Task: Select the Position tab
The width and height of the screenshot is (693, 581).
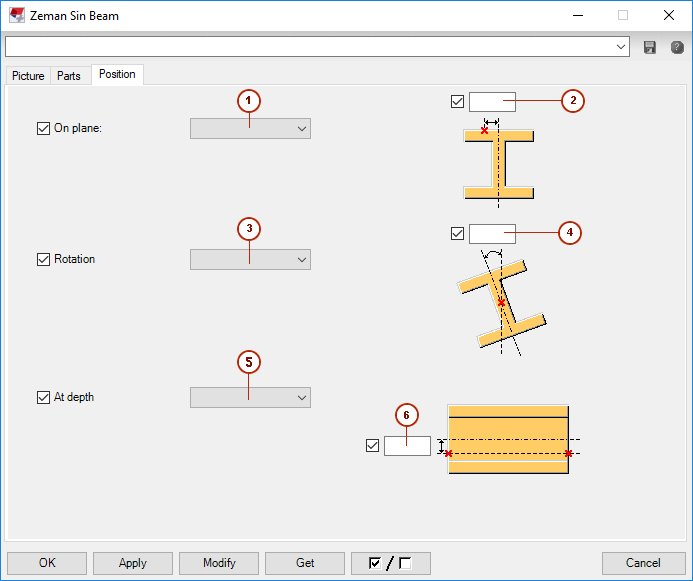Action: (x=117, y=74)
